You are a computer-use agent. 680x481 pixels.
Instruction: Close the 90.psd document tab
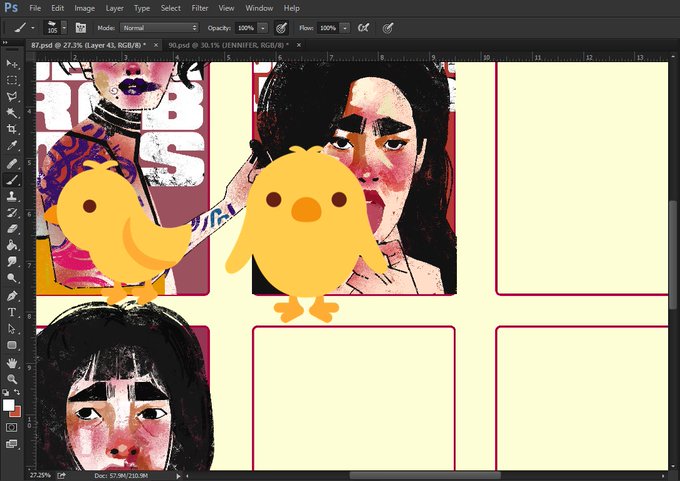299,45
